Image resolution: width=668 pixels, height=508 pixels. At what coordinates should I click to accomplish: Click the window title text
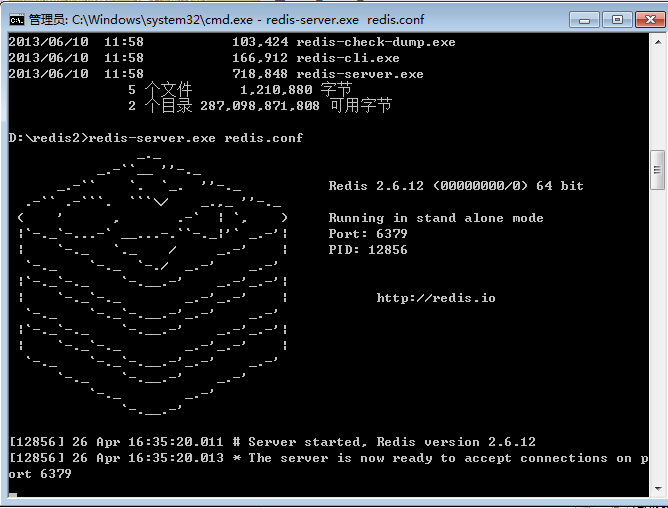coord(226,20)
